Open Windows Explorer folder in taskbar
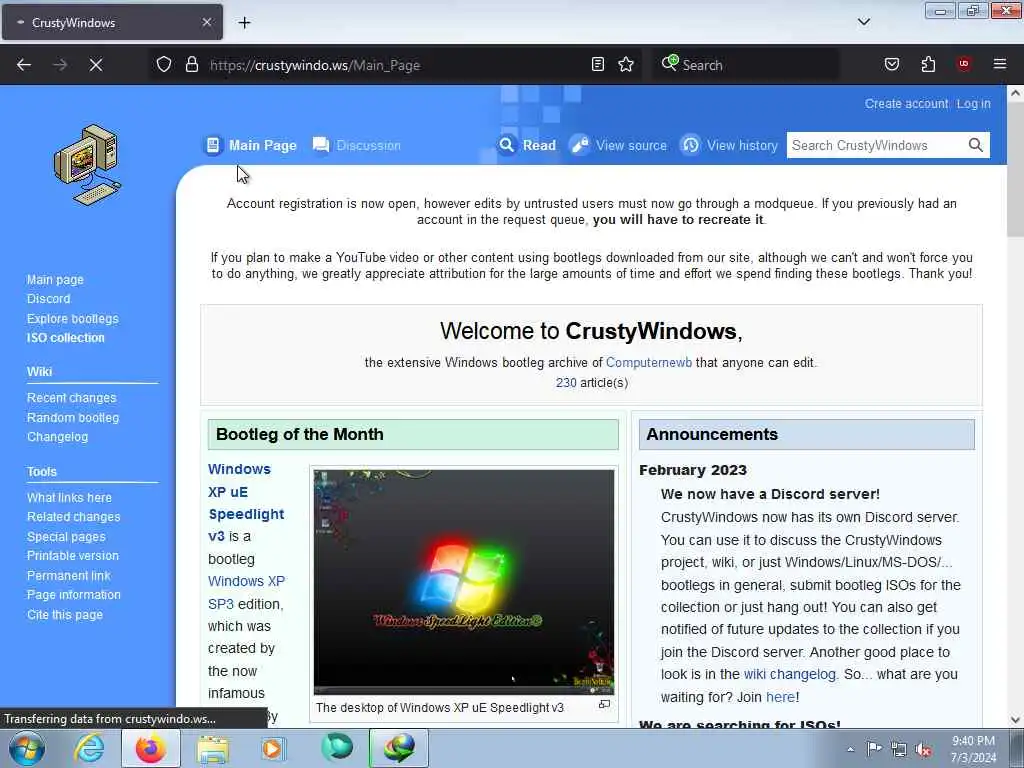The height and width of the screenshot is (768, 1024). (x=213, y=749)
